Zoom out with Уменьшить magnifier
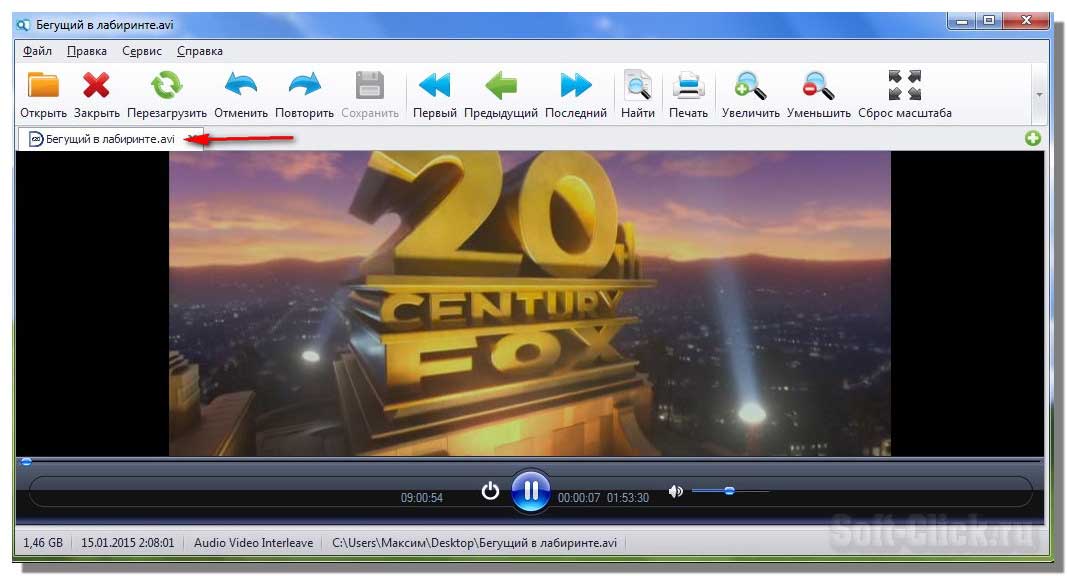The height and width of the screenshot is (576, 1067). (x=818, y=87)
